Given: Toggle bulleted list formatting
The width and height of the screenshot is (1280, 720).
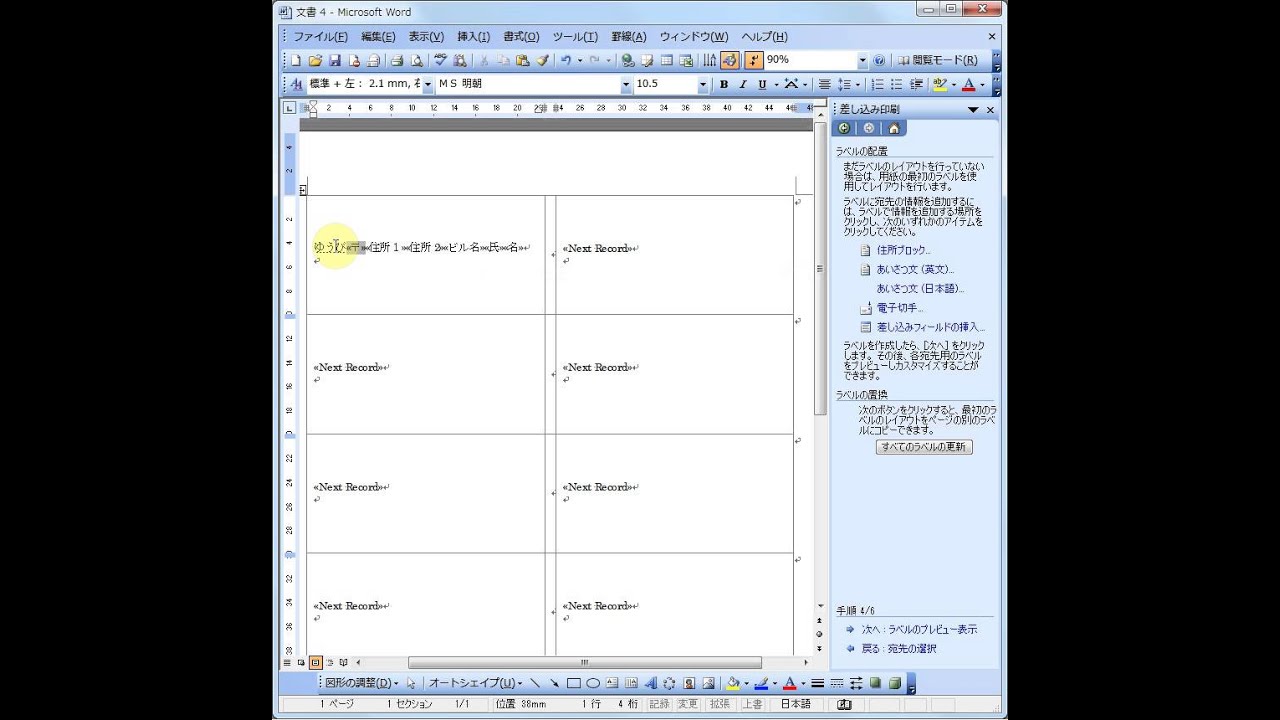Looking at the screenshot, I should coord(896,85).
